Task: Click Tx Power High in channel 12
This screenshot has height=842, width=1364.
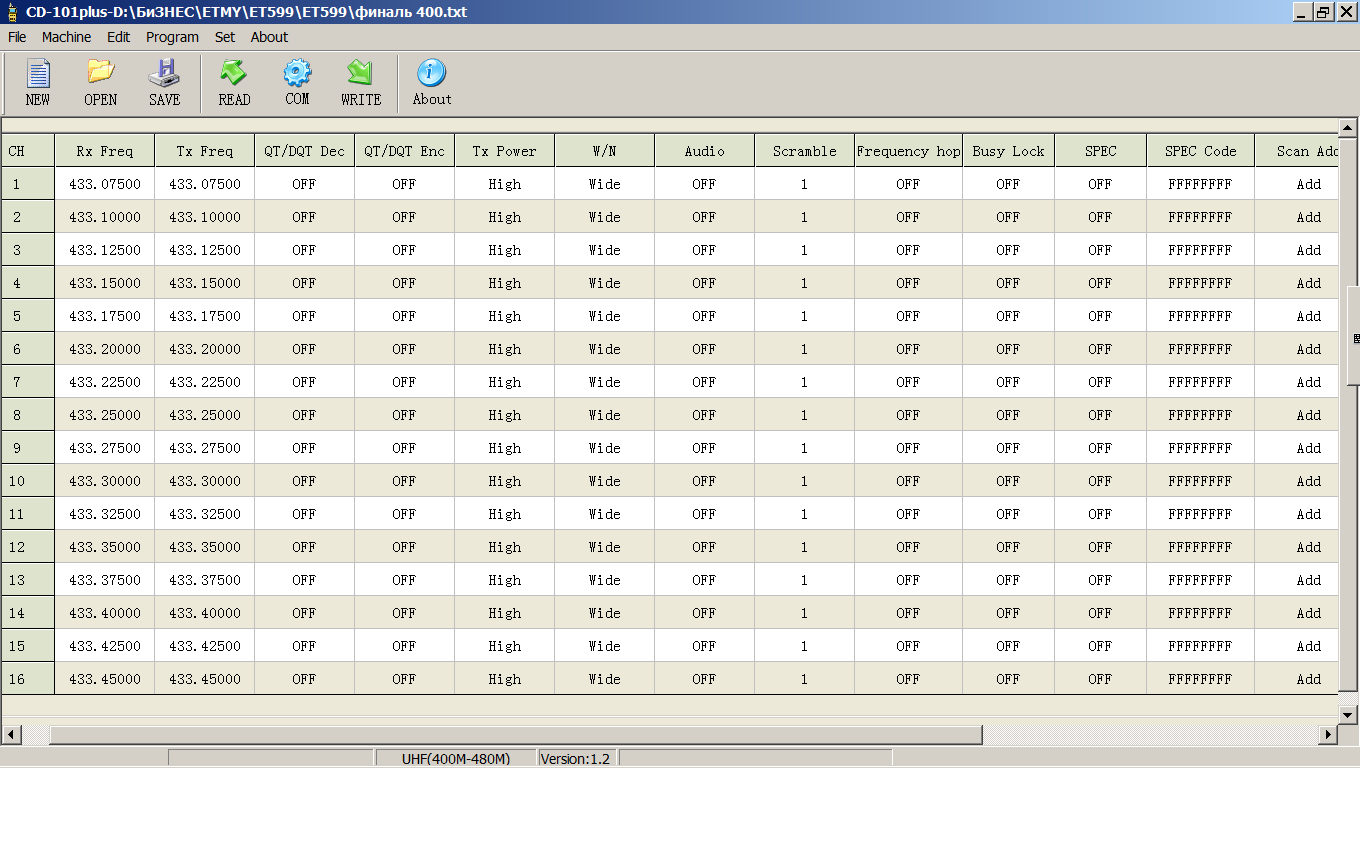Action: point(505,547)
